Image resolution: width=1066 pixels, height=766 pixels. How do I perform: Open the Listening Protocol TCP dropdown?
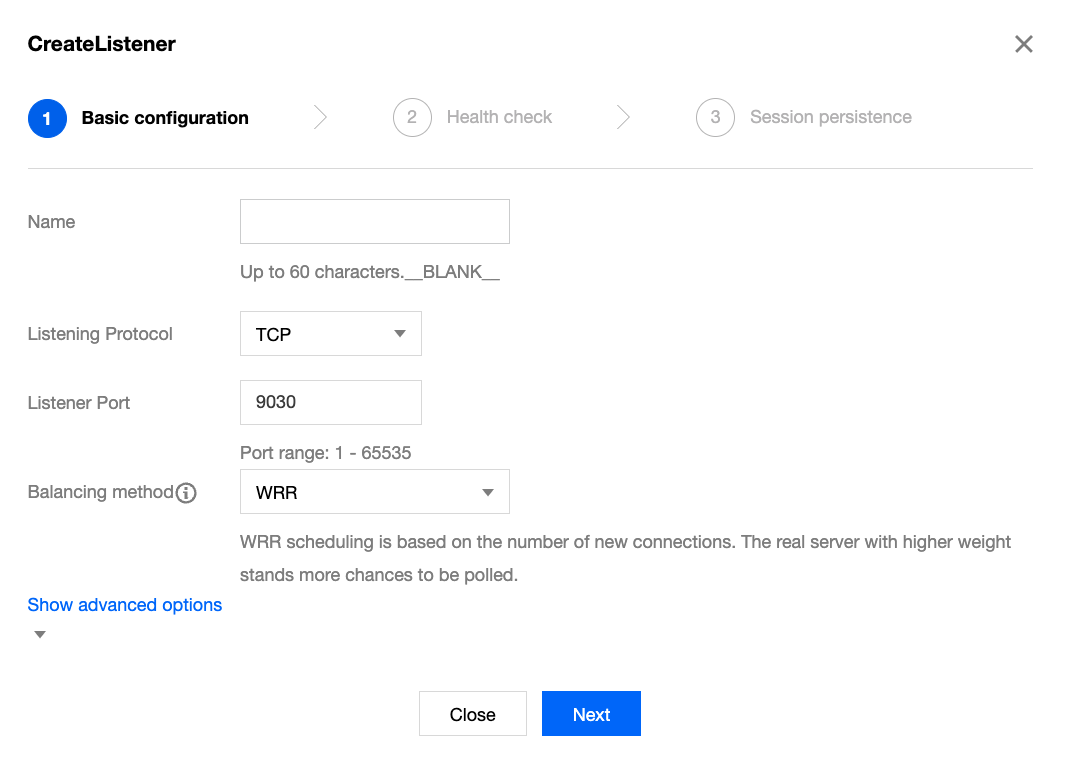(330, 334)
